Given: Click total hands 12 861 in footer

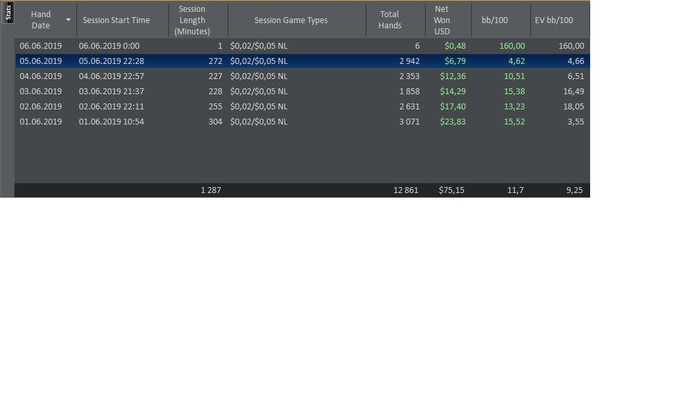Looking at the screenshot, I should point(406,190).
